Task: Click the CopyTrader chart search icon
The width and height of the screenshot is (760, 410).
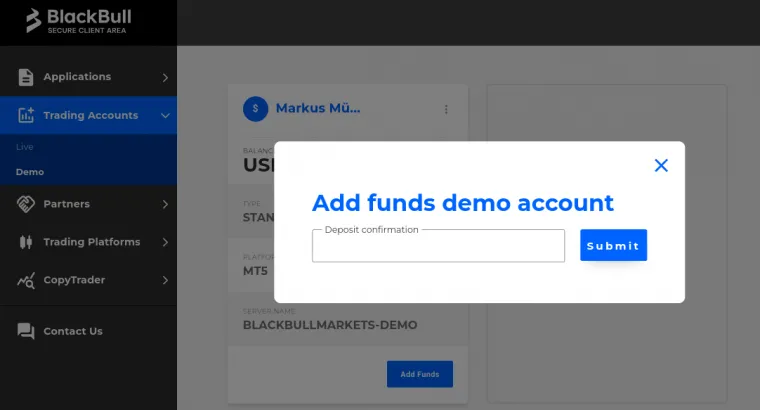Action: click(26, 280)
